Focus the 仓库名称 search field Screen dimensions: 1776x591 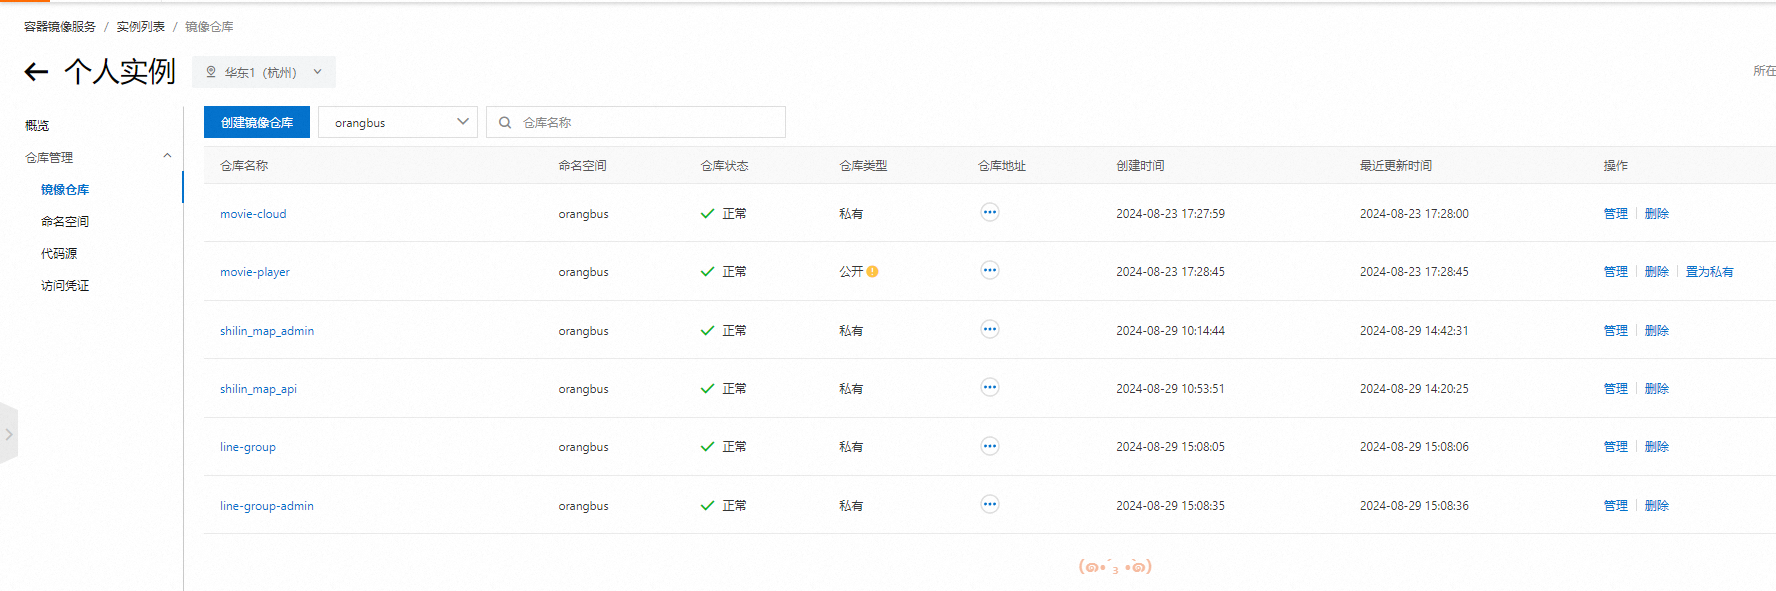point(647,122)
